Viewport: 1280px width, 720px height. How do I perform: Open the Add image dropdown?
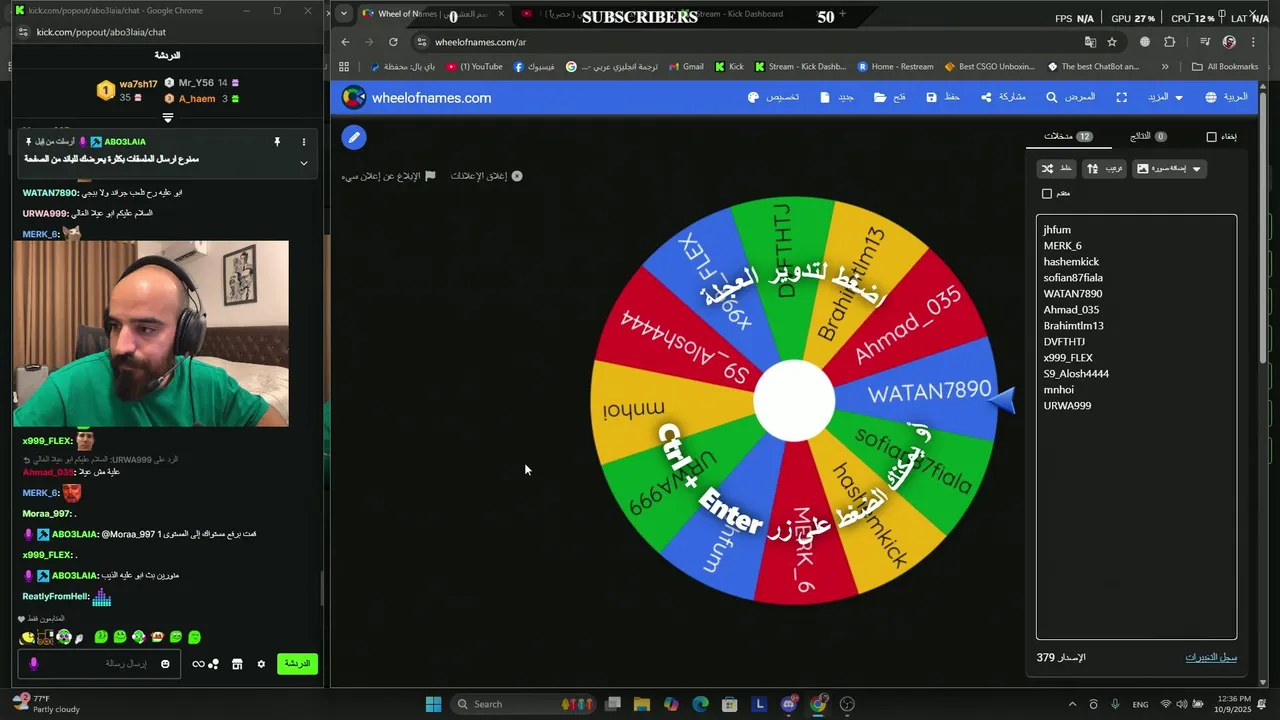pos(1169,168)
